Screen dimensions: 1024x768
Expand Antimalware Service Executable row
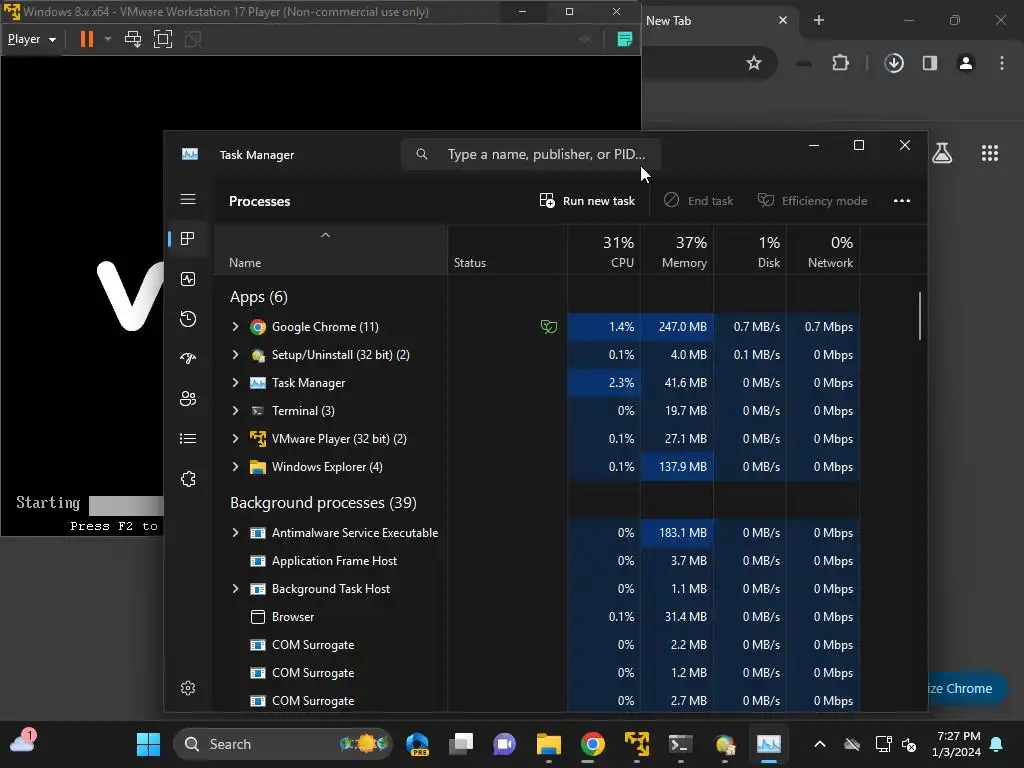point(235,533)
